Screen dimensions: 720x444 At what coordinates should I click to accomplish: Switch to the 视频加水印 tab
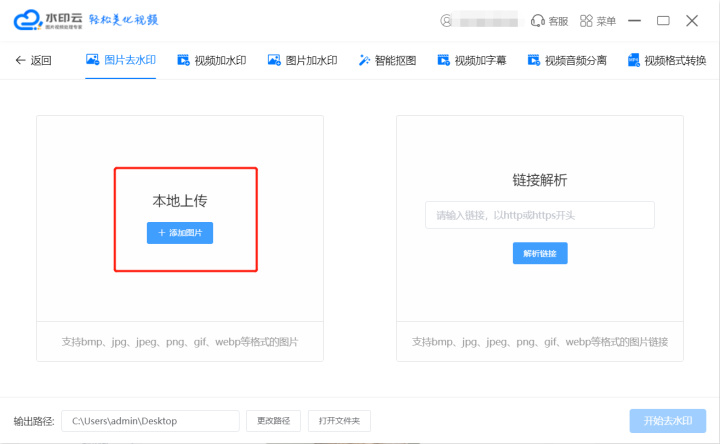tap(211, 60)
